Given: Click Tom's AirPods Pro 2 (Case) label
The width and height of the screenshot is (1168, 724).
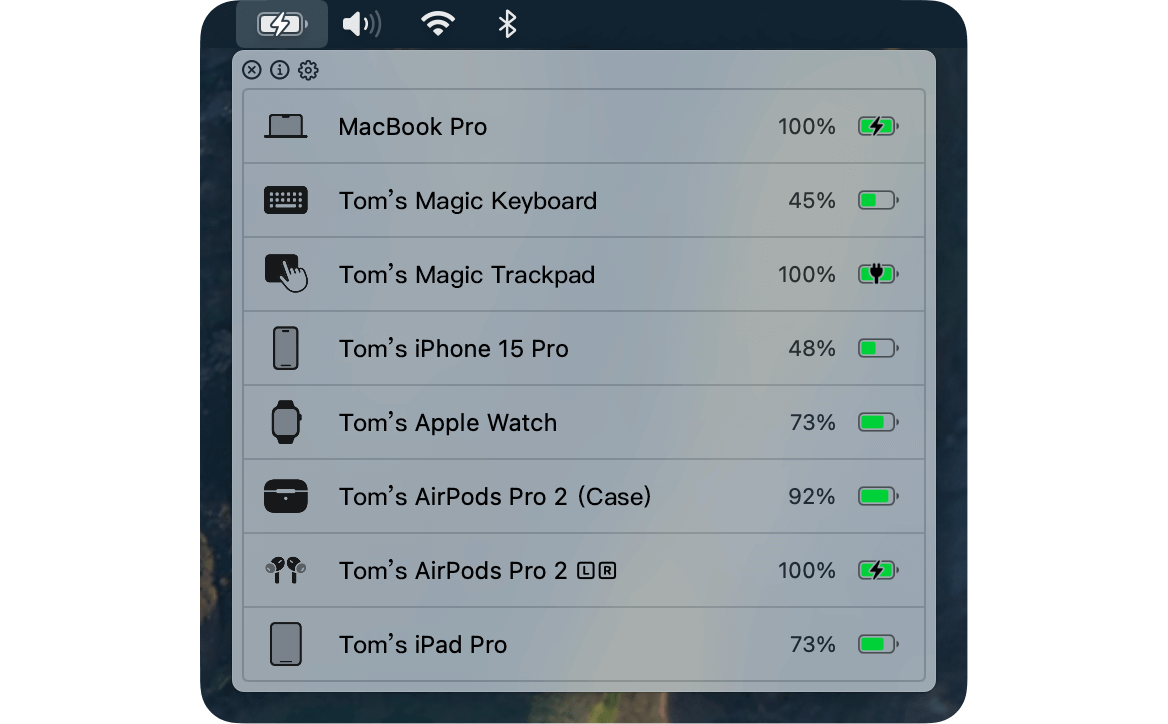Looking at the screenshot, I should [x=495, y=497].
